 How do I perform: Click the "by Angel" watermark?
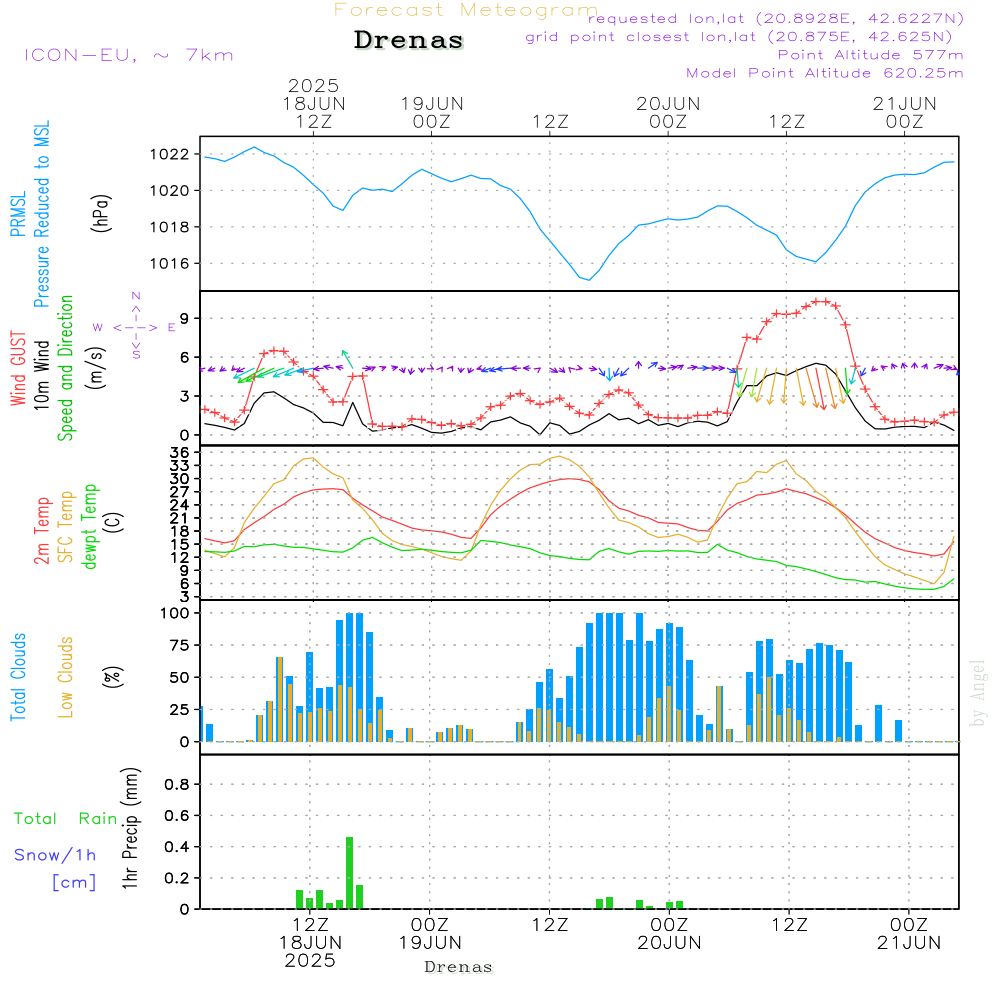(978, 692)
